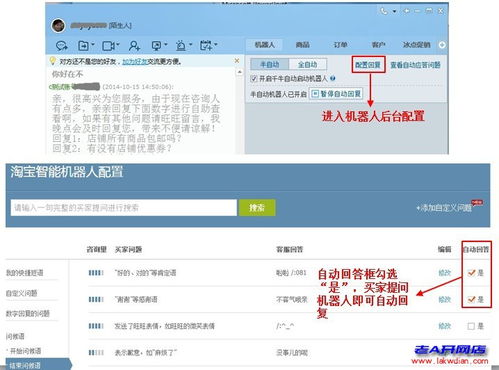Toggle auto-reply checkbox for "谢谢"等感谢语 row
The width and height of the screenshot is (499, 370).
point(471,299)
